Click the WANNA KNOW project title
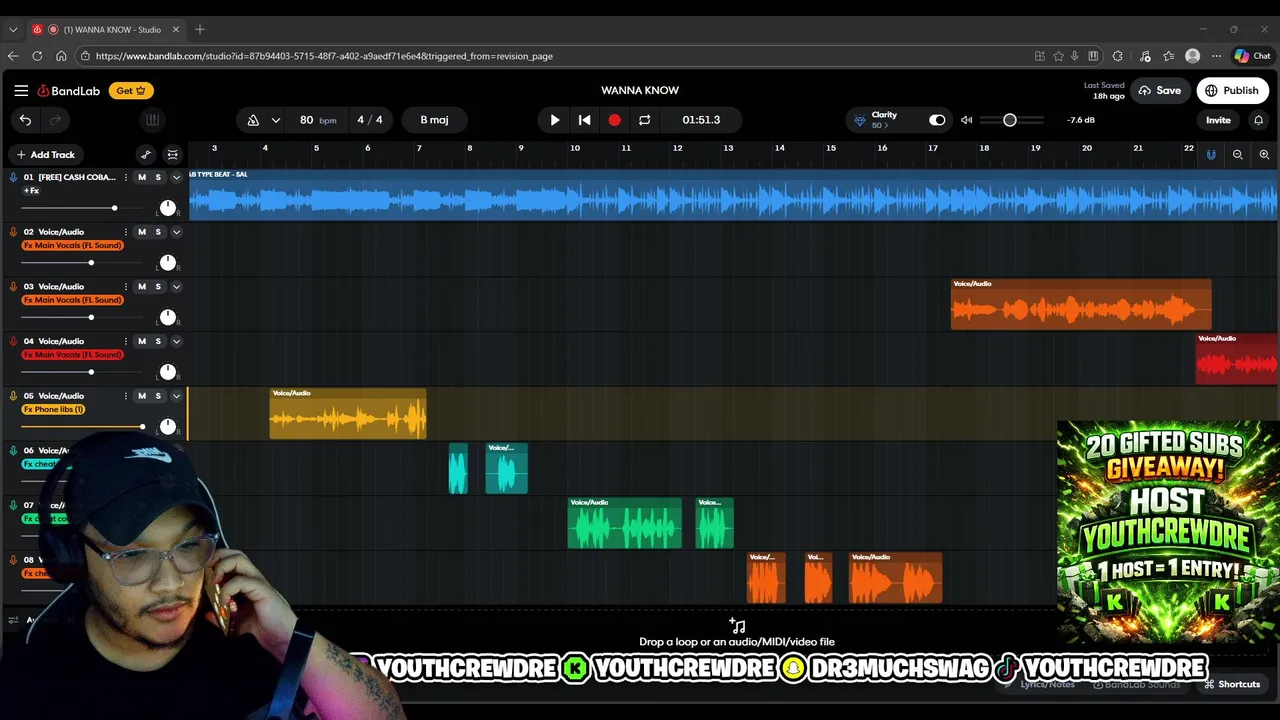This screenshot has width=1280, height=720. (640, 91)
